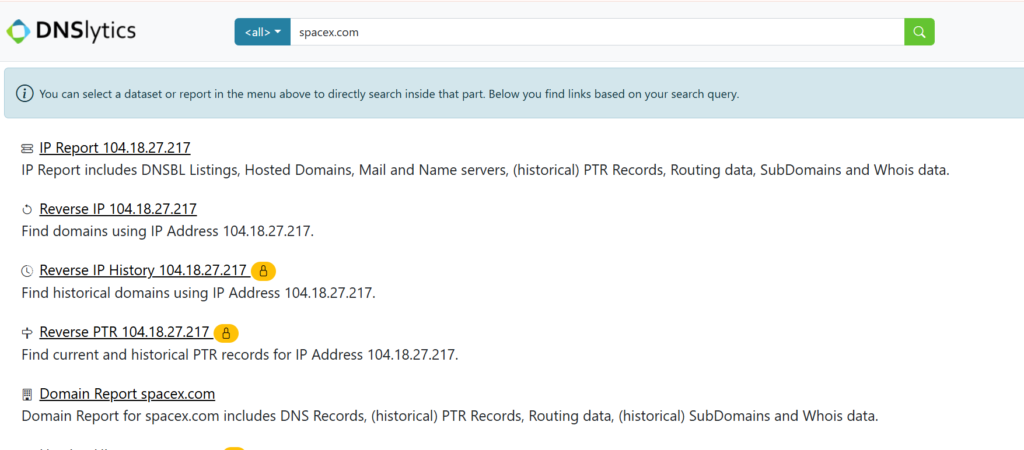This screenshot has width=1024, height=450.
Task: Click the circular arrow icon before Reverse IP
Action: pos(27,210)
